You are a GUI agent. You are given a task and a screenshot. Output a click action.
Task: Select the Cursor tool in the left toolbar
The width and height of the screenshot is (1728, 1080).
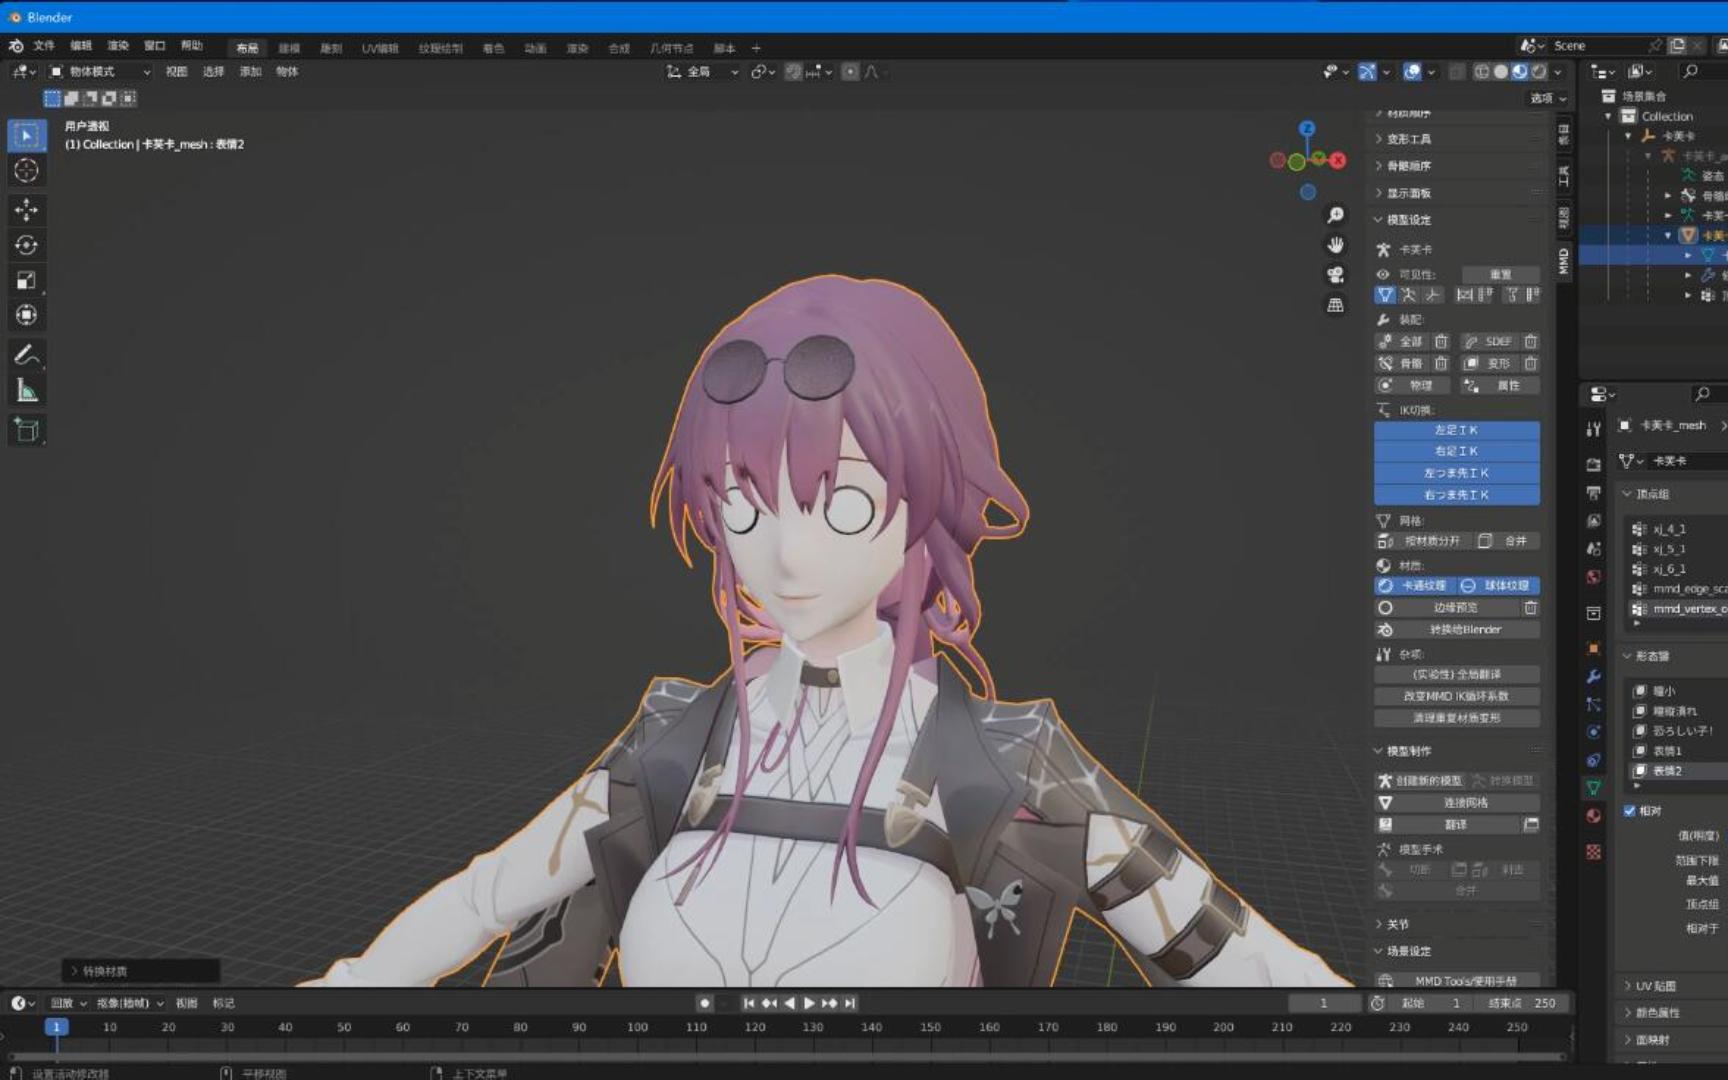point(27,170)
